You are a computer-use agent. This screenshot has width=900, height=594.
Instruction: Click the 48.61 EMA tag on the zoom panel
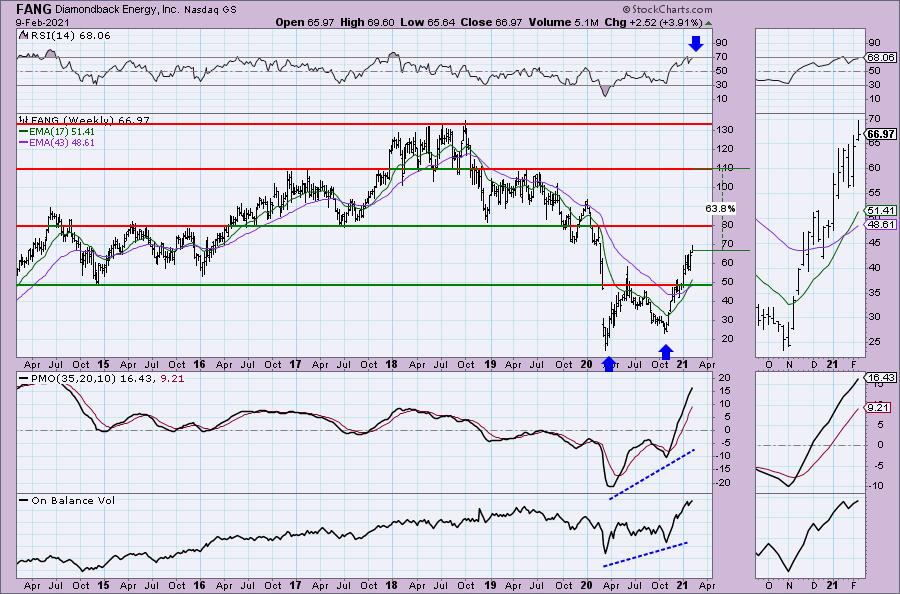[880, 224]
